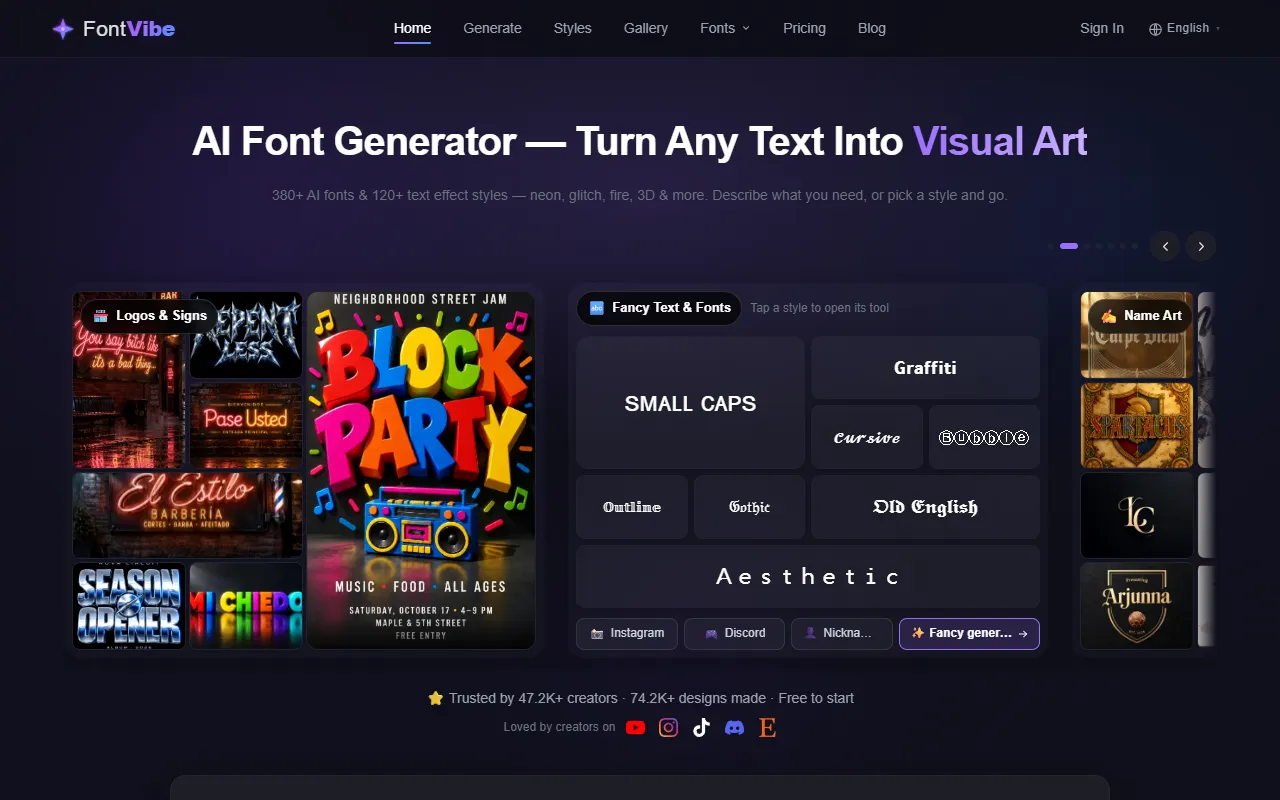1280x800 pixels.
Task: Open the Instagram social icon under Loved by creators
Action: pos(669,728)
